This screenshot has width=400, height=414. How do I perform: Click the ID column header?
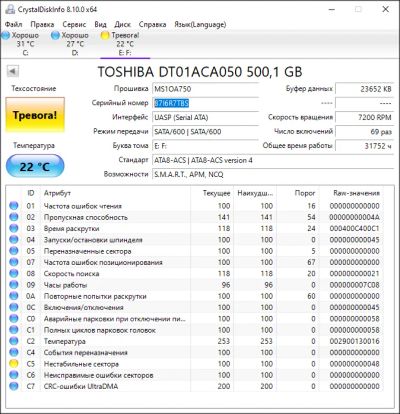click(x=31, y=193)
